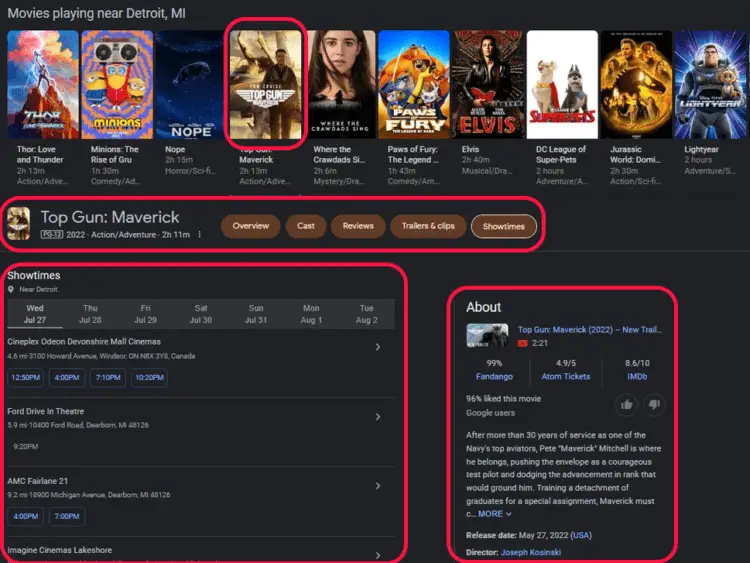Expand AMC Fairlane 21 chevron
This screenshot has width=750, height=563.
(x=378, y=486)
